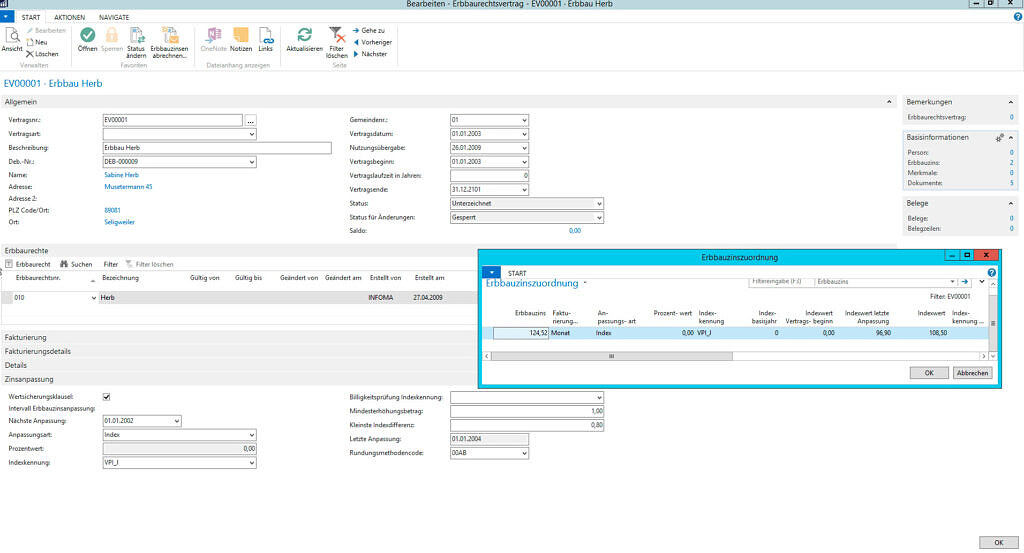Click the Links attachment icon
The image size is (1024, 553).
pyautogui.click(x=265, y=35)
